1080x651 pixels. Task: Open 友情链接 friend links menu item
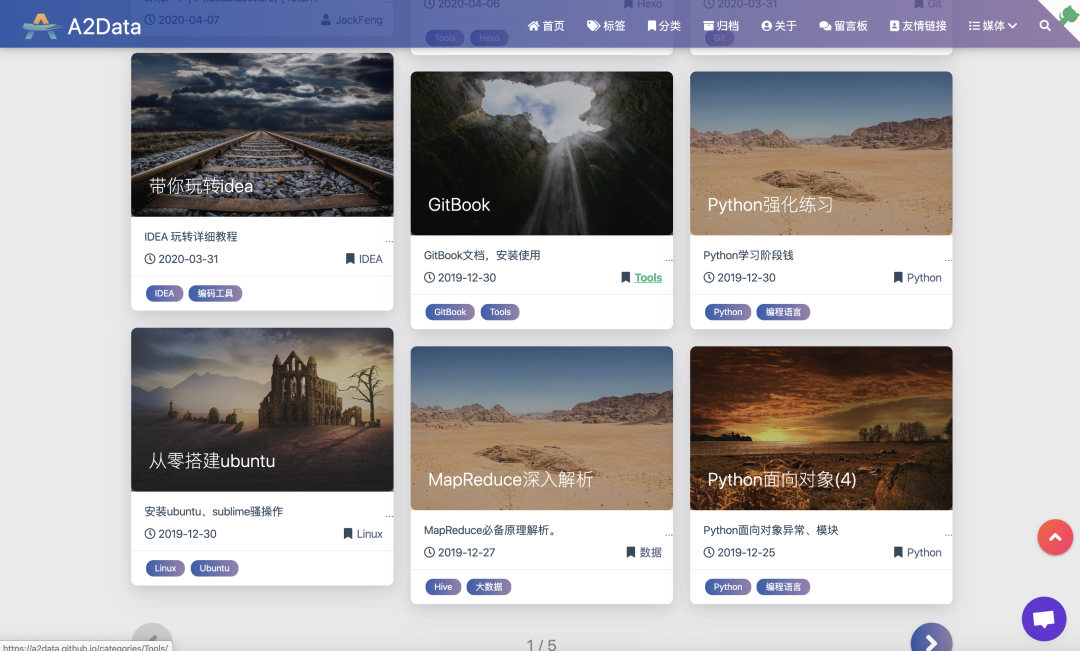pyautogui.click(x=918, y=25)
